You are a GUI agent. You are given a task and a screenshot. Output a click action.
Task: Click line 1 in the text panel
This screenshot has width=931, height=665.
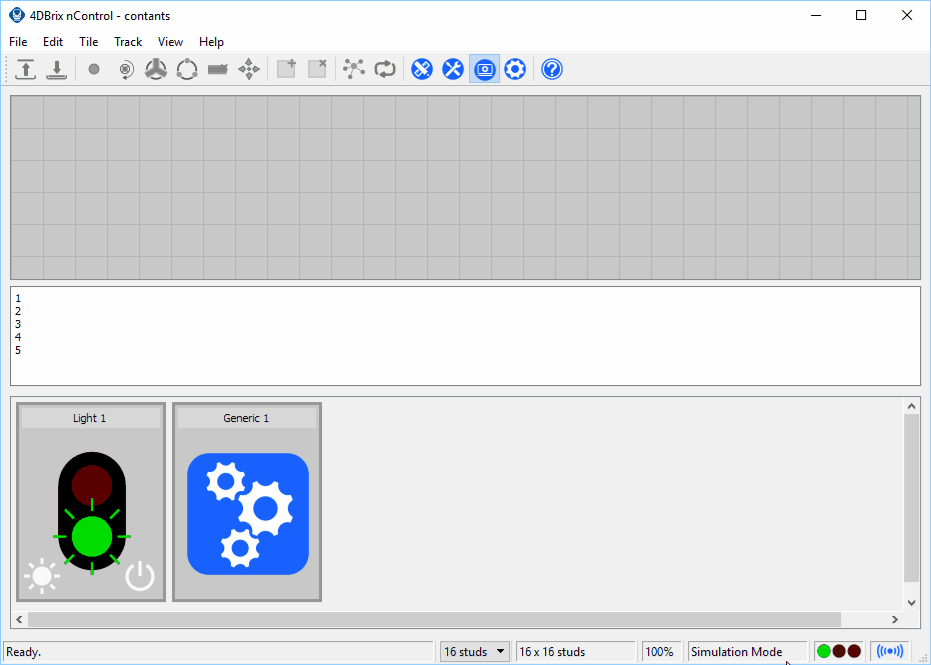tap(18, 299)
